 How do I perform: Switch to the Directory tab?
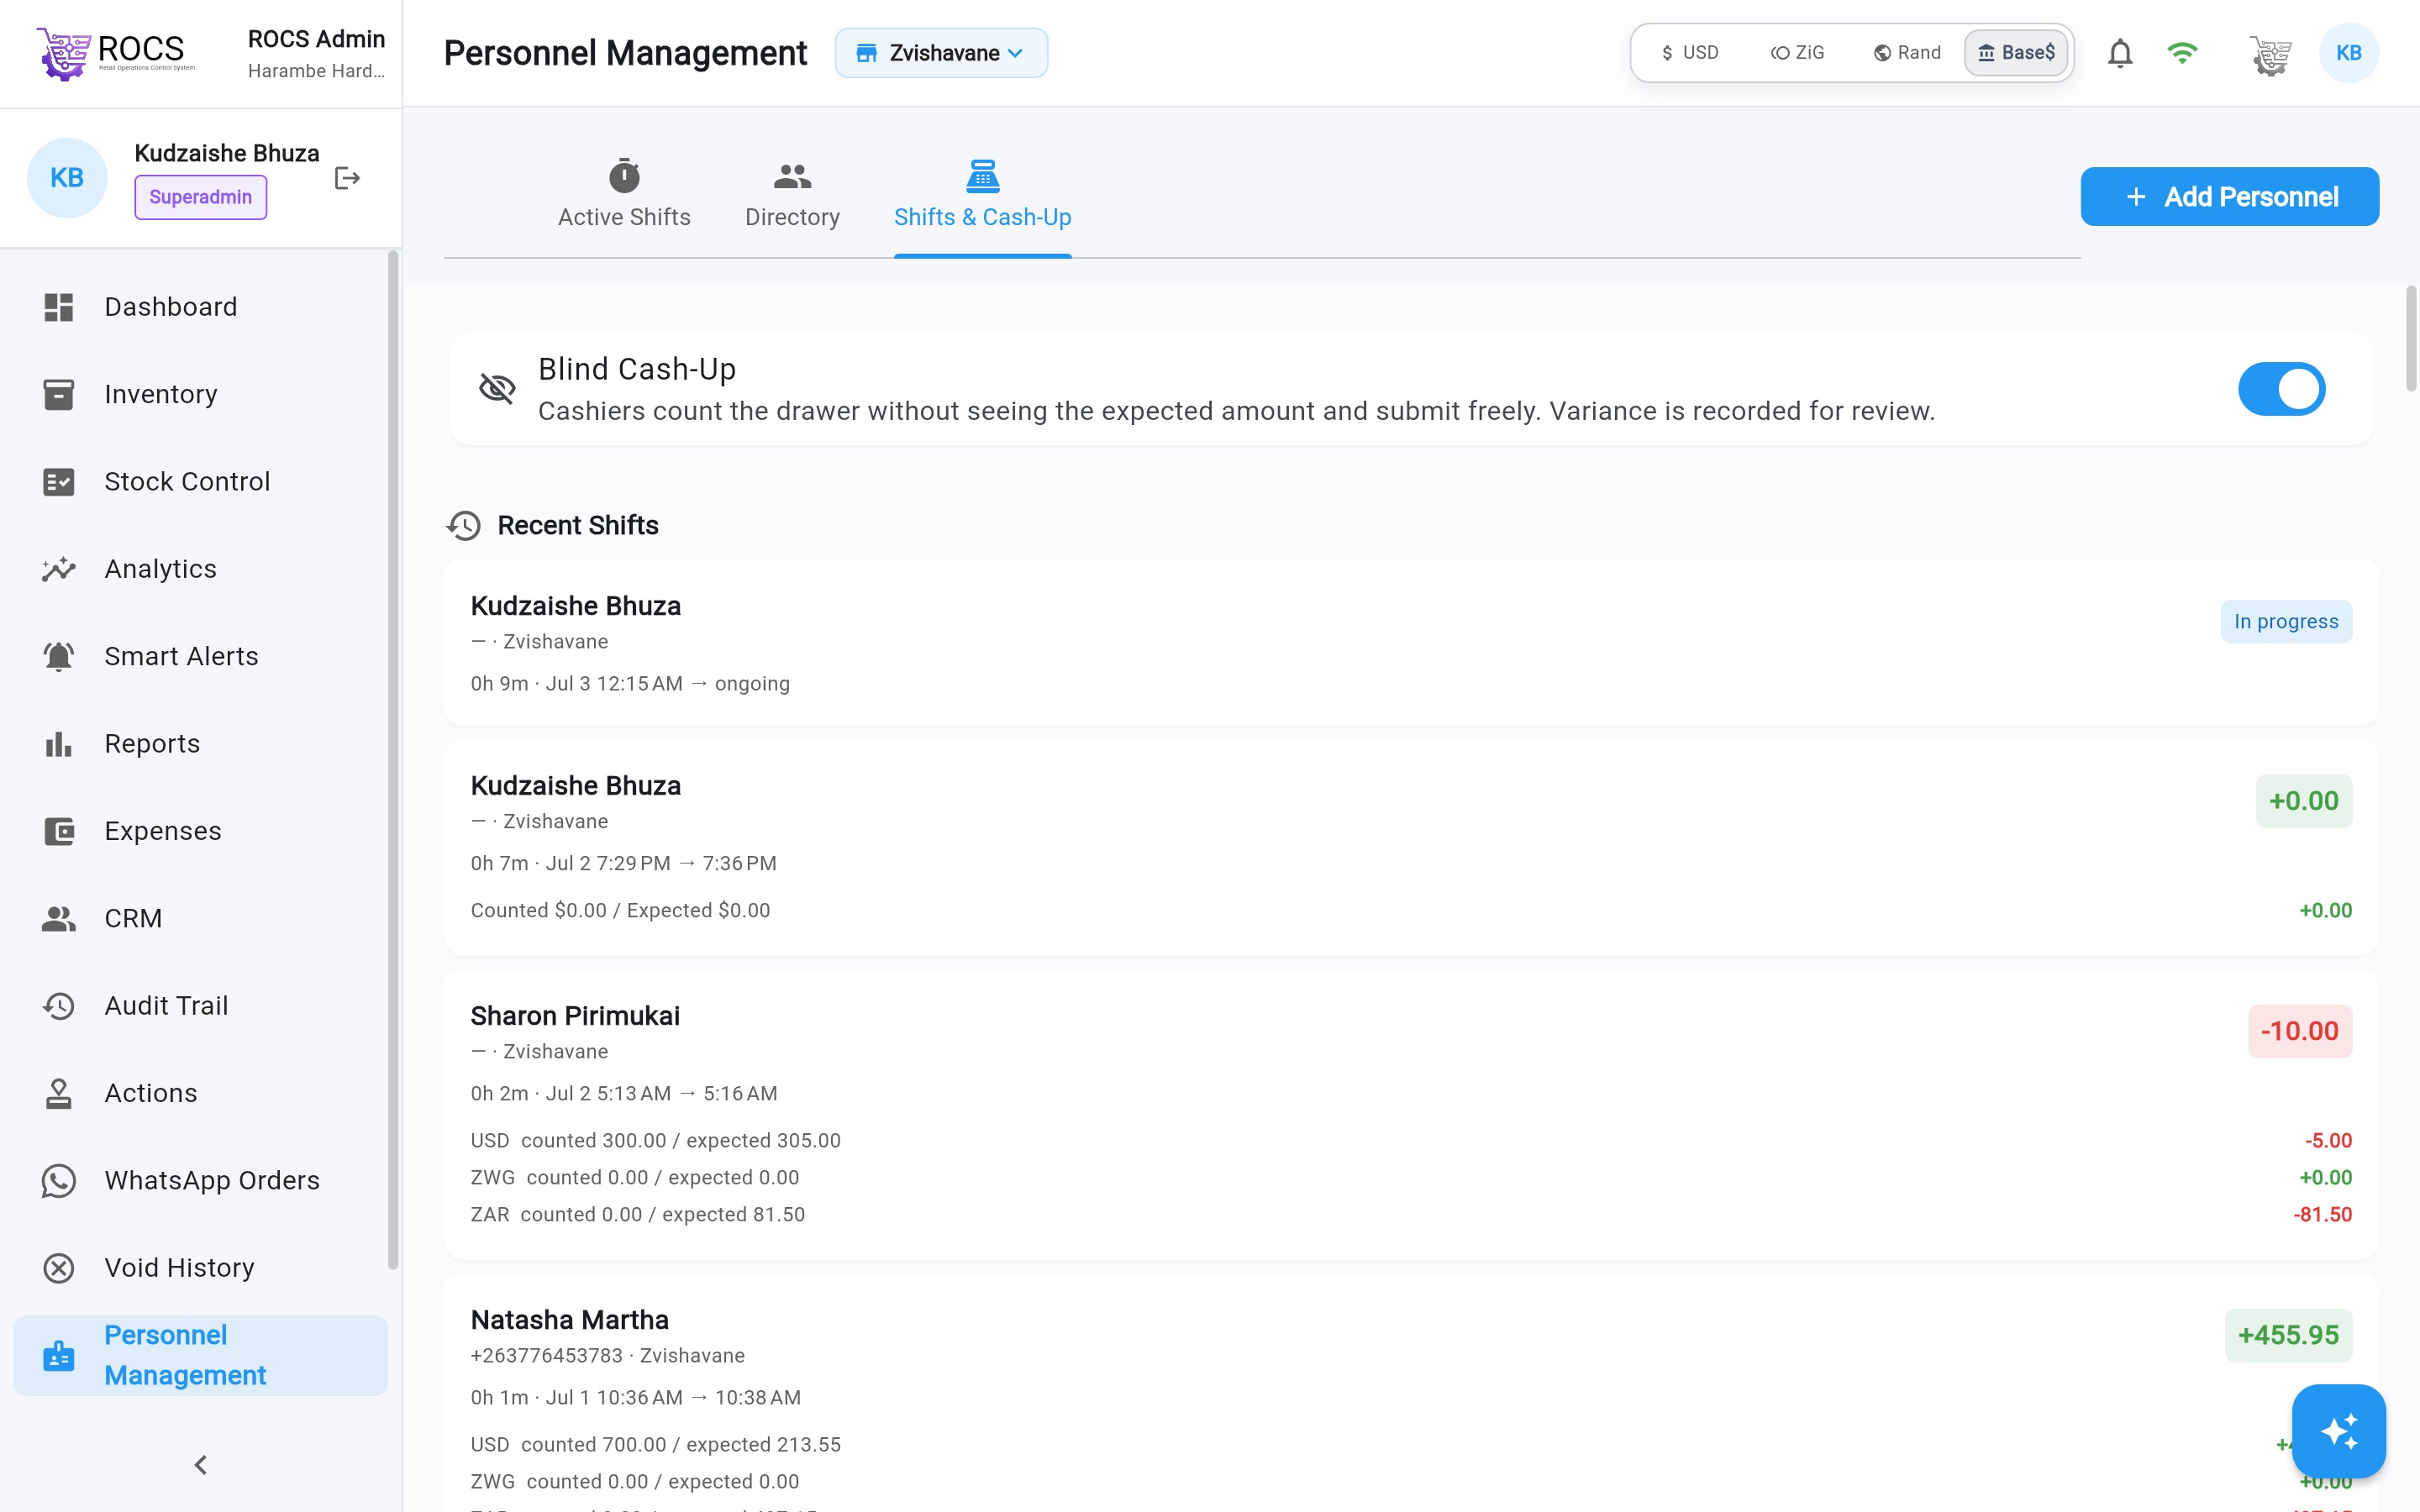pyautogui.click(x=792, y=195)
